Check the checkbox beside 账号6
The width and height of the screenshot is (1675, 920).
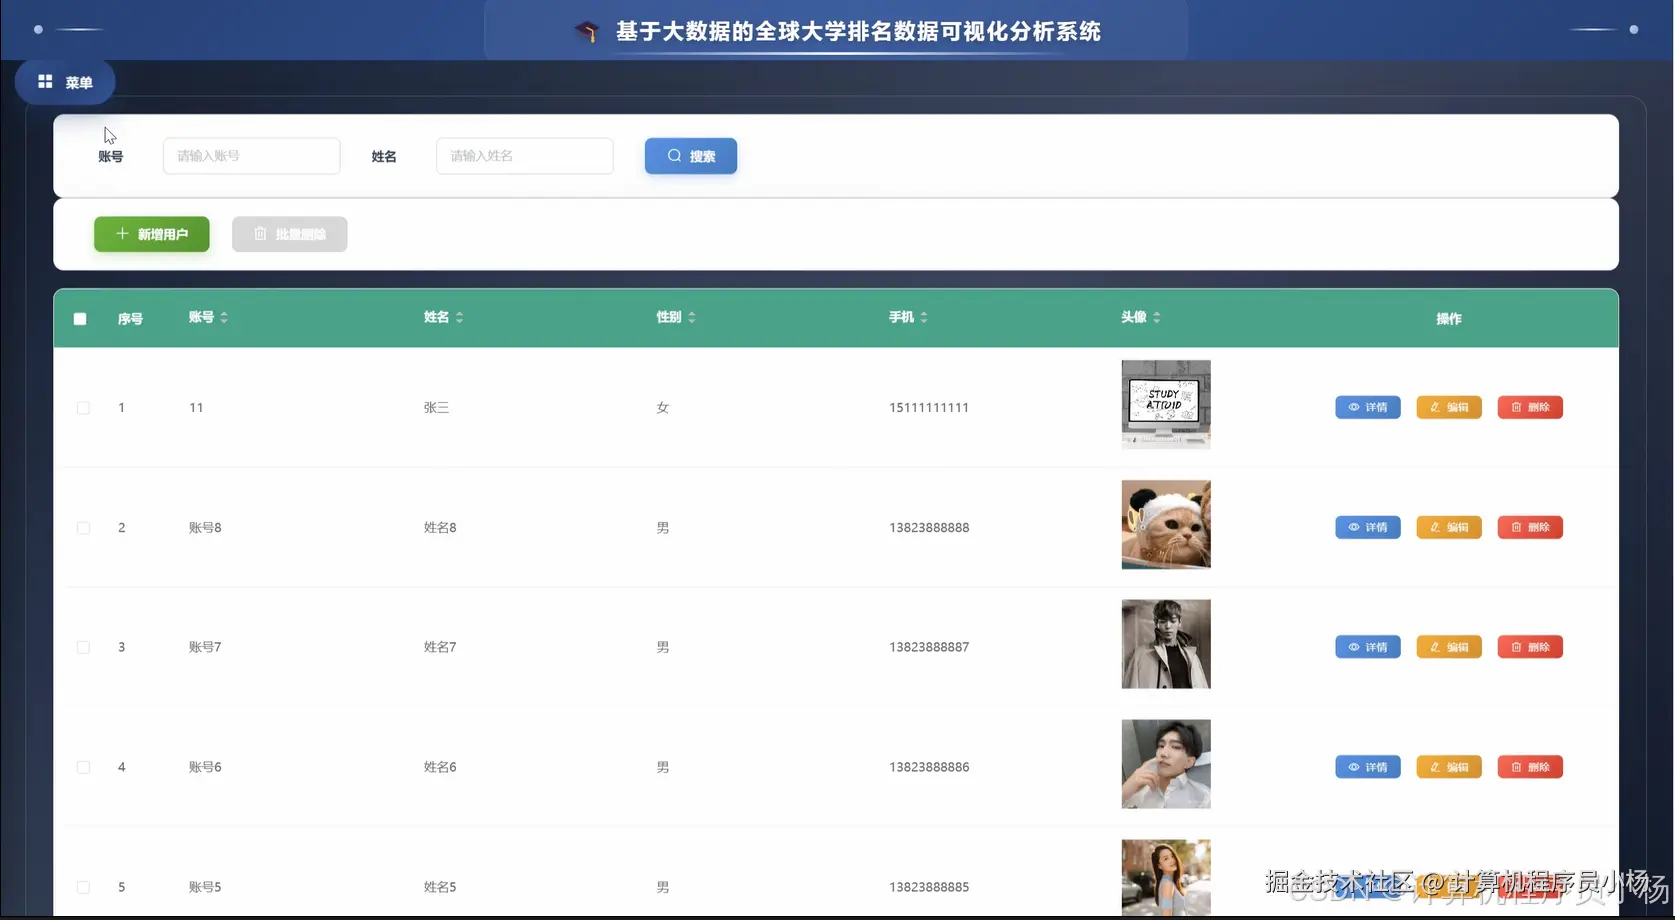[x=83, y=767]
